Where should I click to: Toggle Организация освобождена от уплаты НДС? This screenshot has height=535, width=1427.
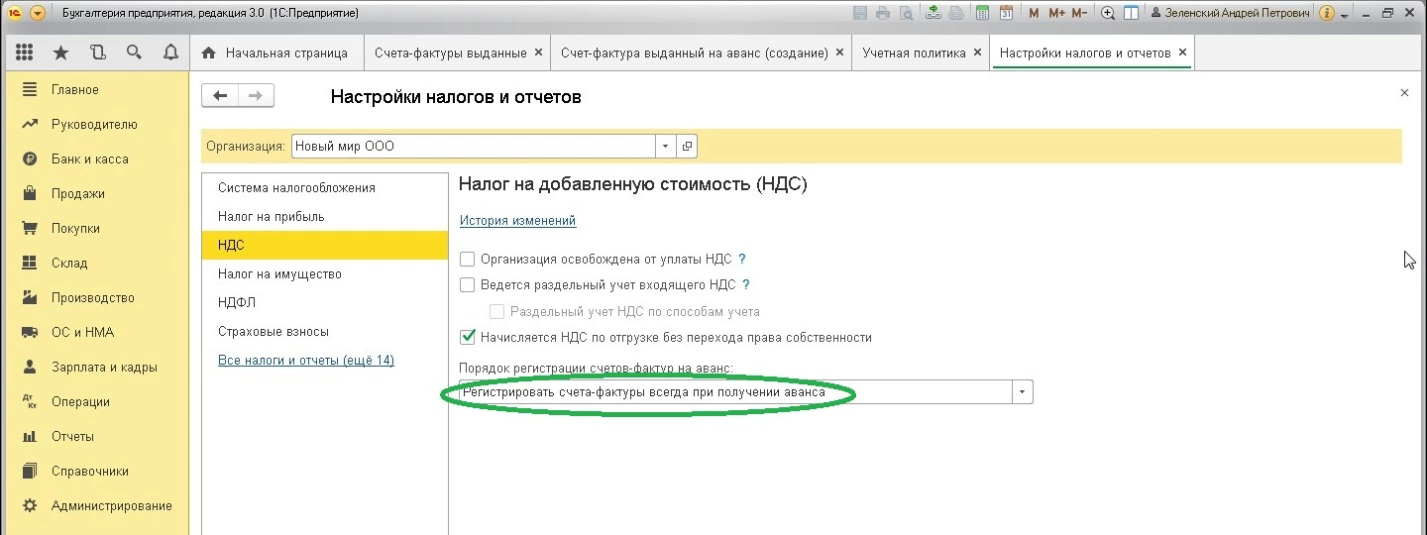[467, 258]
